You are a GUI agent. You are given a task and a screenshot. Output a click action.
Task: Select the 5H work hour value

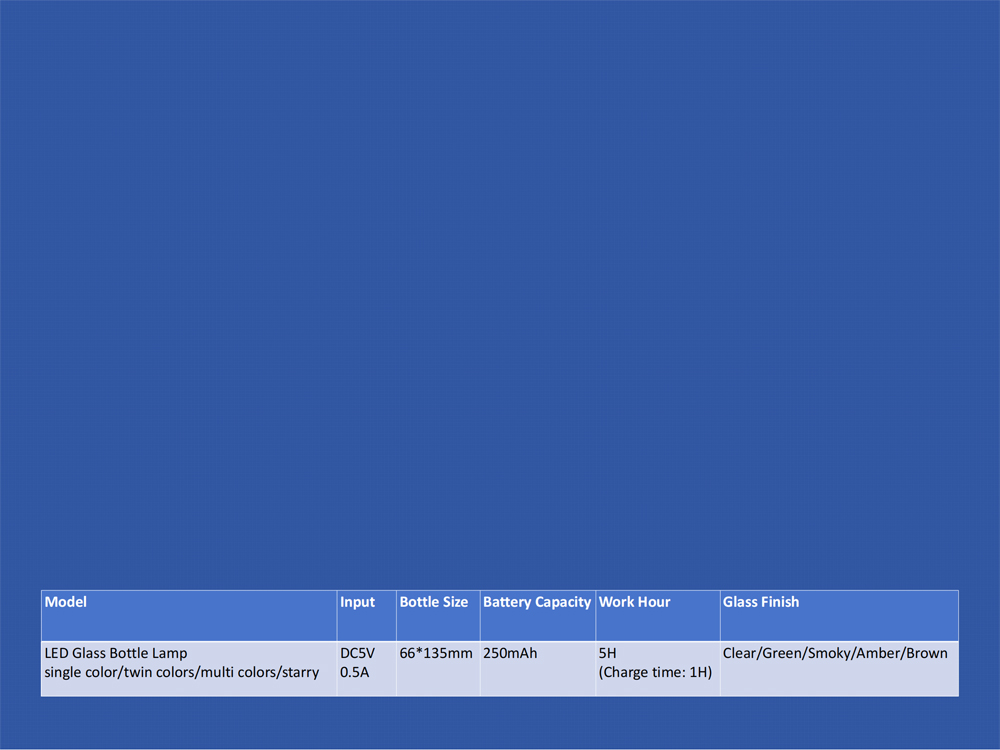[608, 654]
